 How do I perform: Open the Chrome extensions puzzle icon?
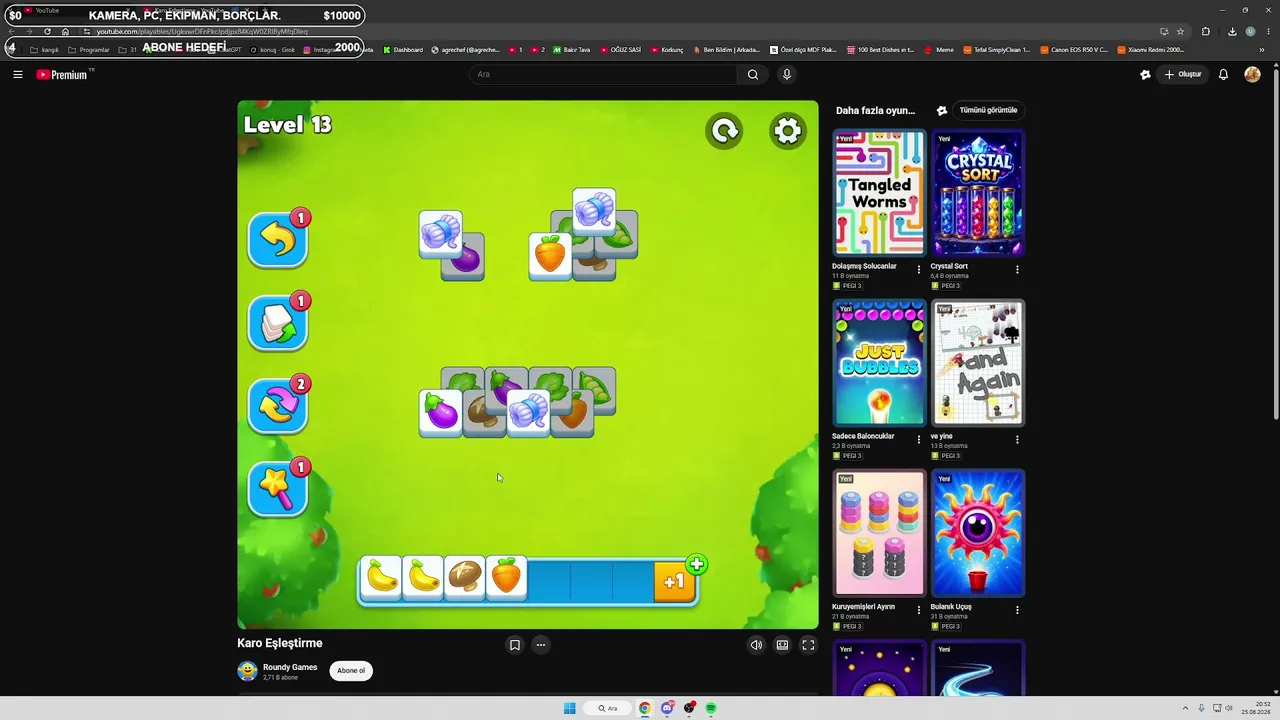1206,31
